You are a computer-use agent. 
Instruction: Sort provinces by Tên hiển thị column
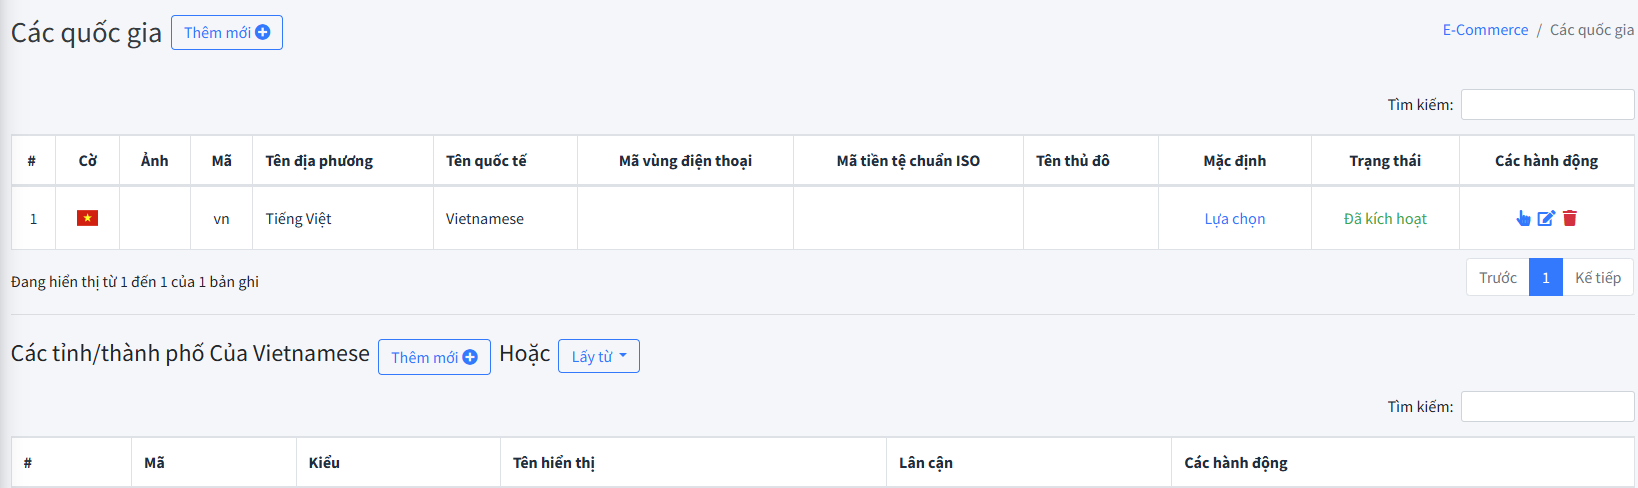click(554, 463)
